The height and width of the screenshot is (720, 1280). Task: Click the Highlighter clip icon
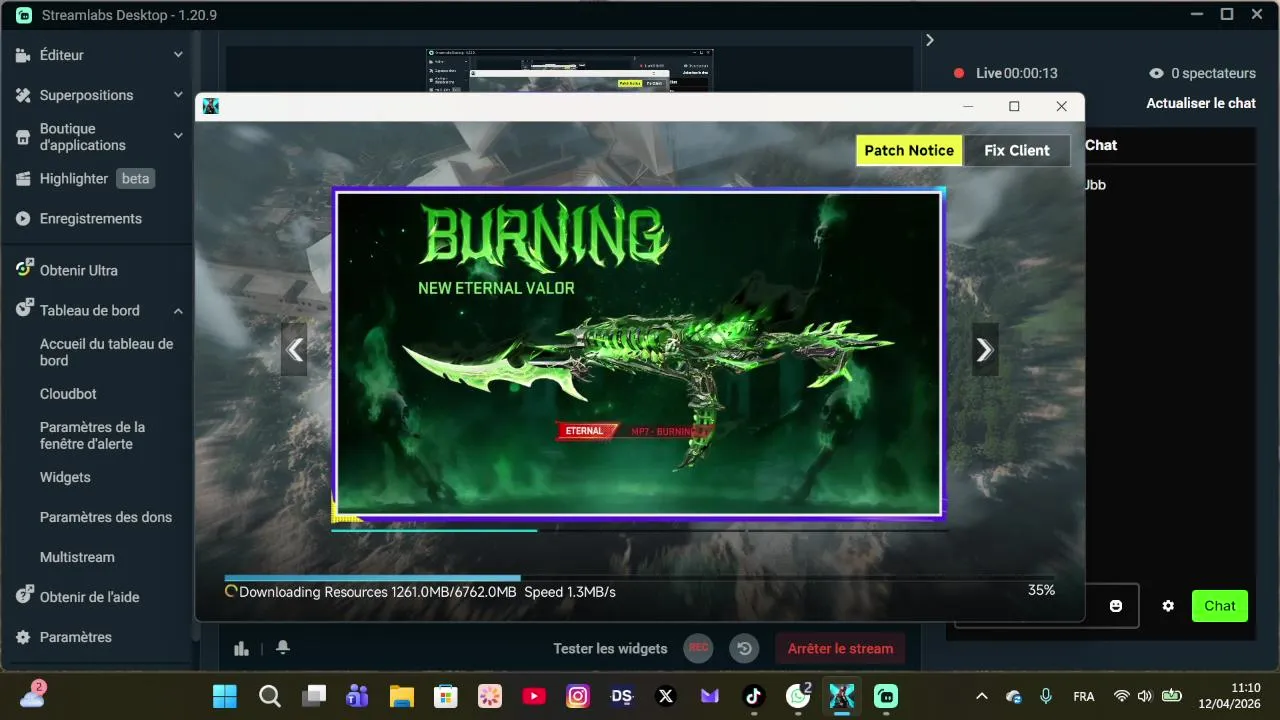(24, 179)
